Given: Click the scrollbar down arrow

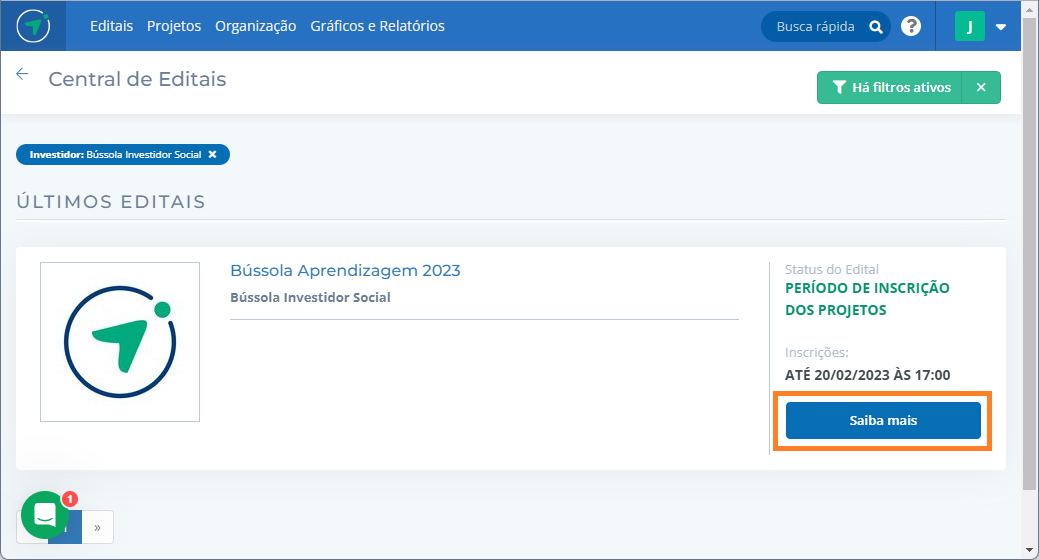Looking at the screenshot, I should click(x=1029, y=551).
